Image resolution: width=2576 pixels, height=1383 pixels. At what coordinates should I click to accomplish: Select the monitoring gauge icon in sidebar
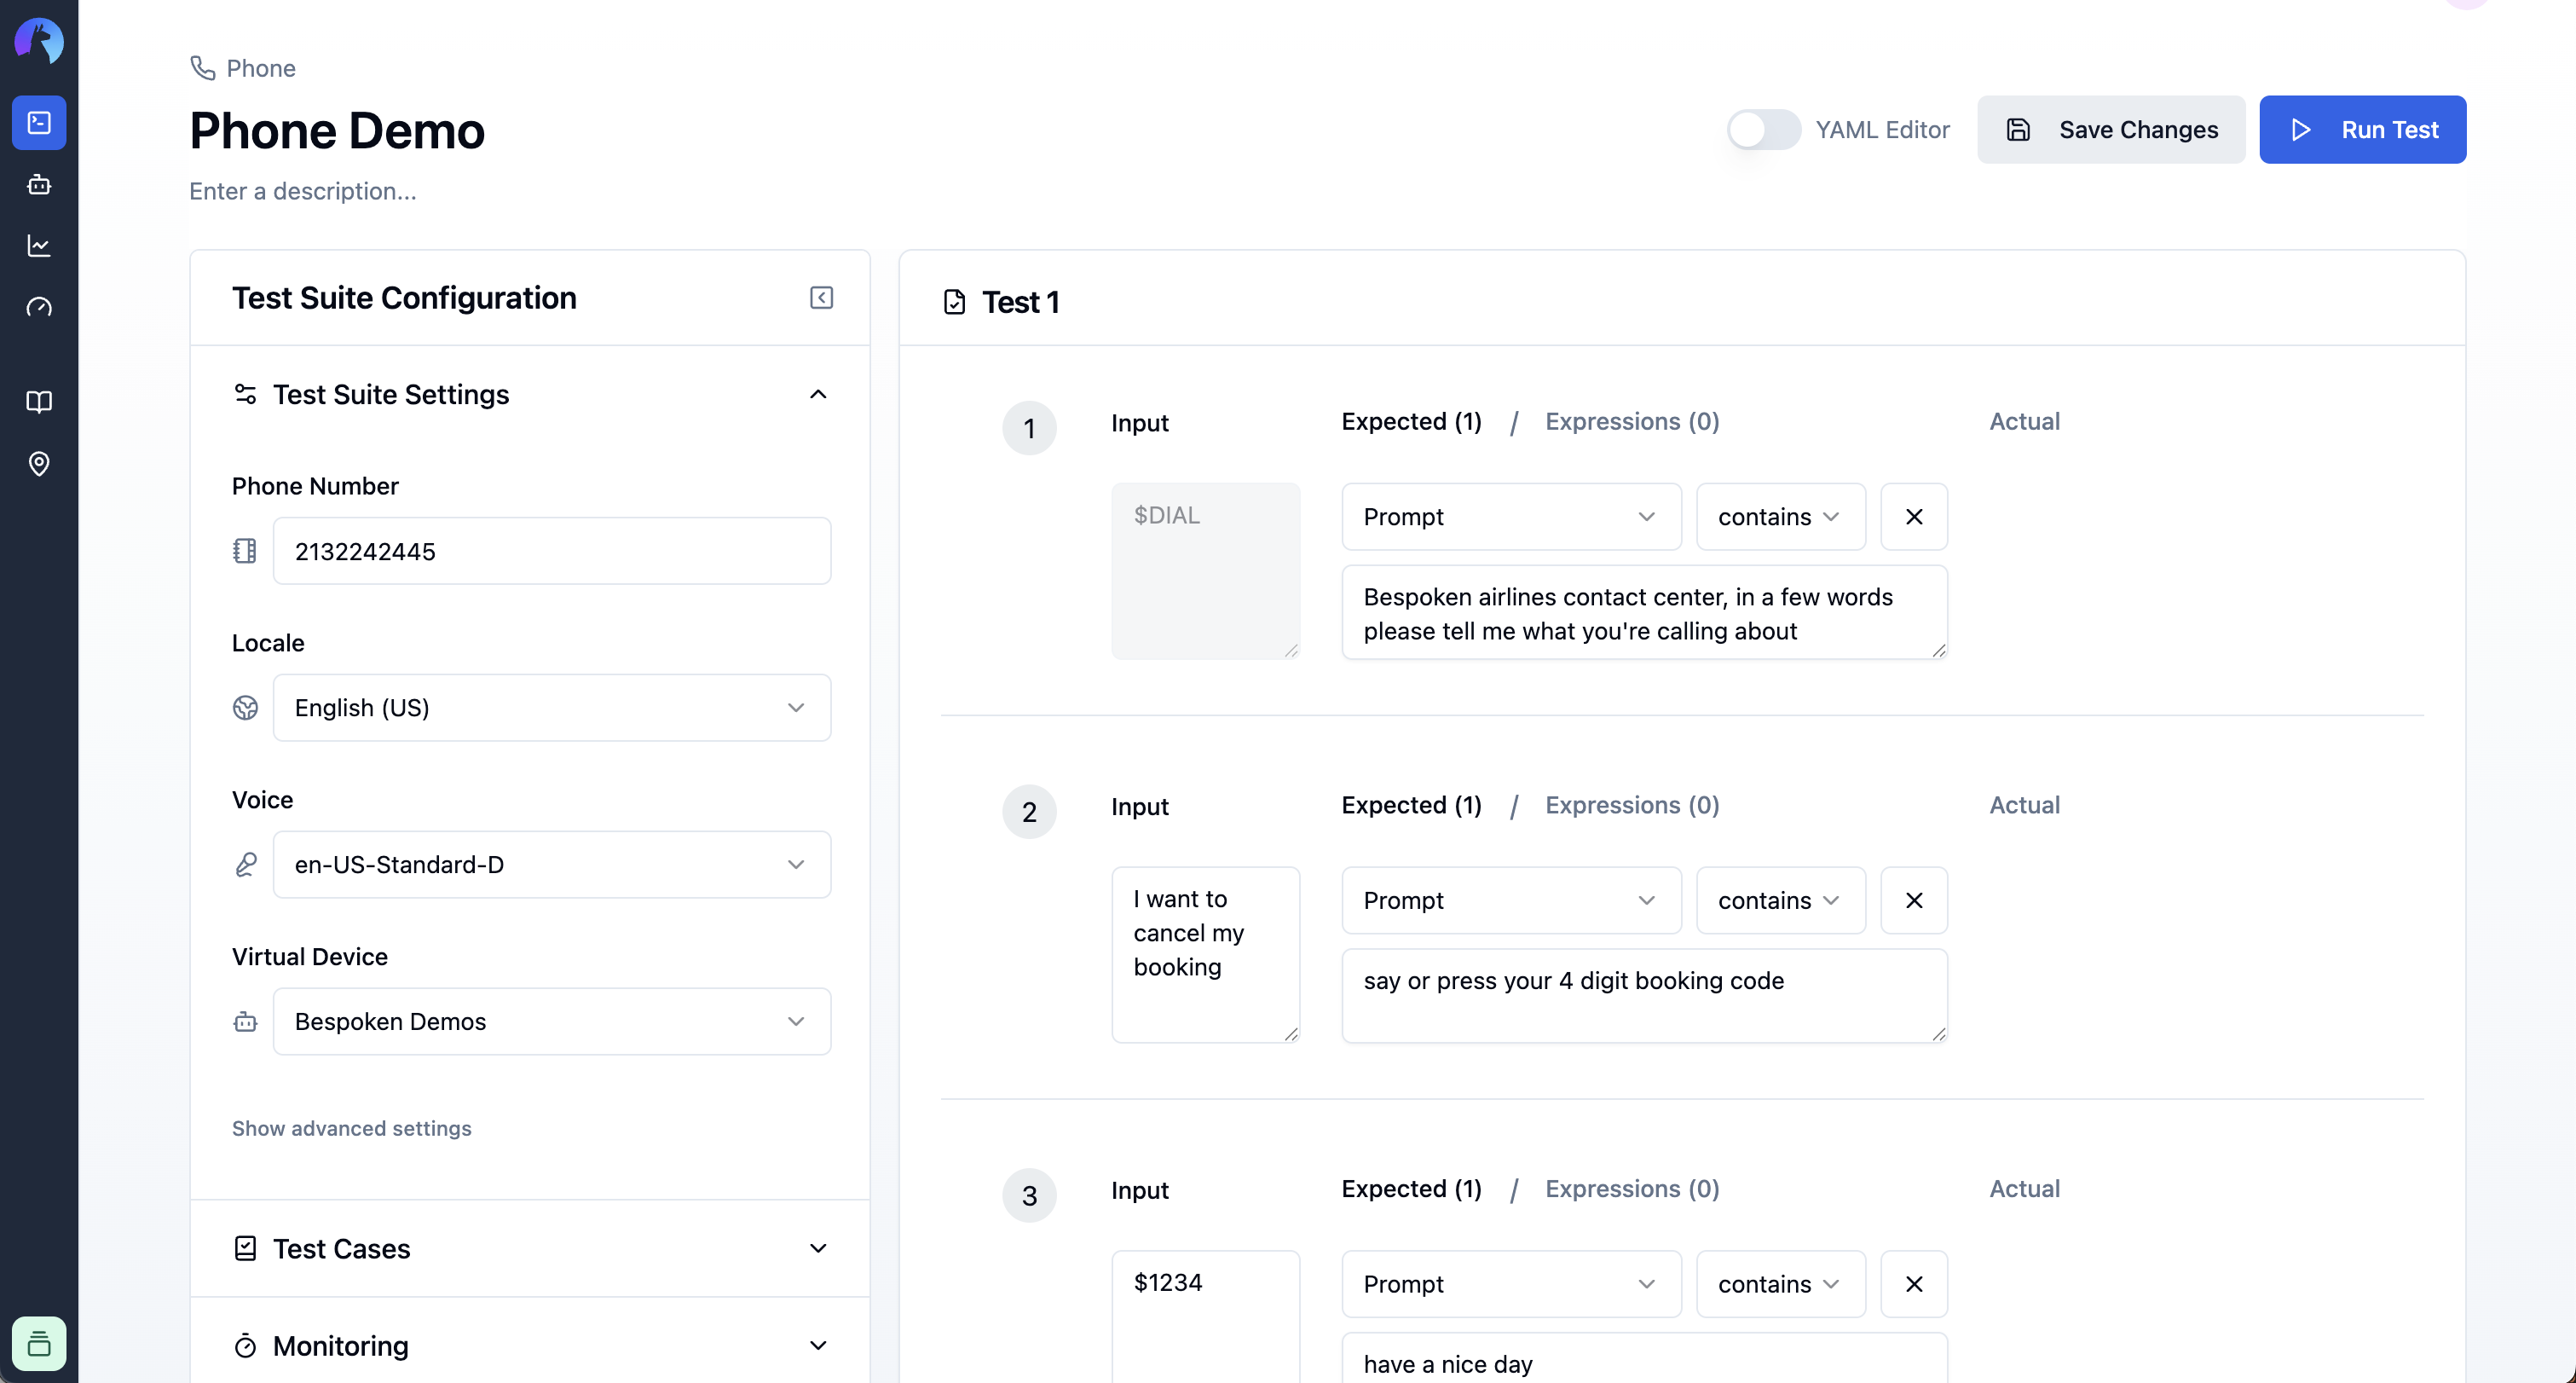38,307
